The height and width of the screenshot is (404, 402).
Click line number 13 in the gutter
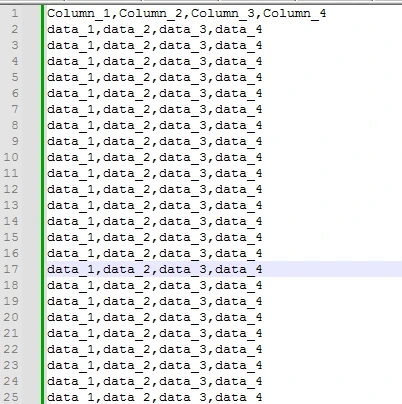11,205
